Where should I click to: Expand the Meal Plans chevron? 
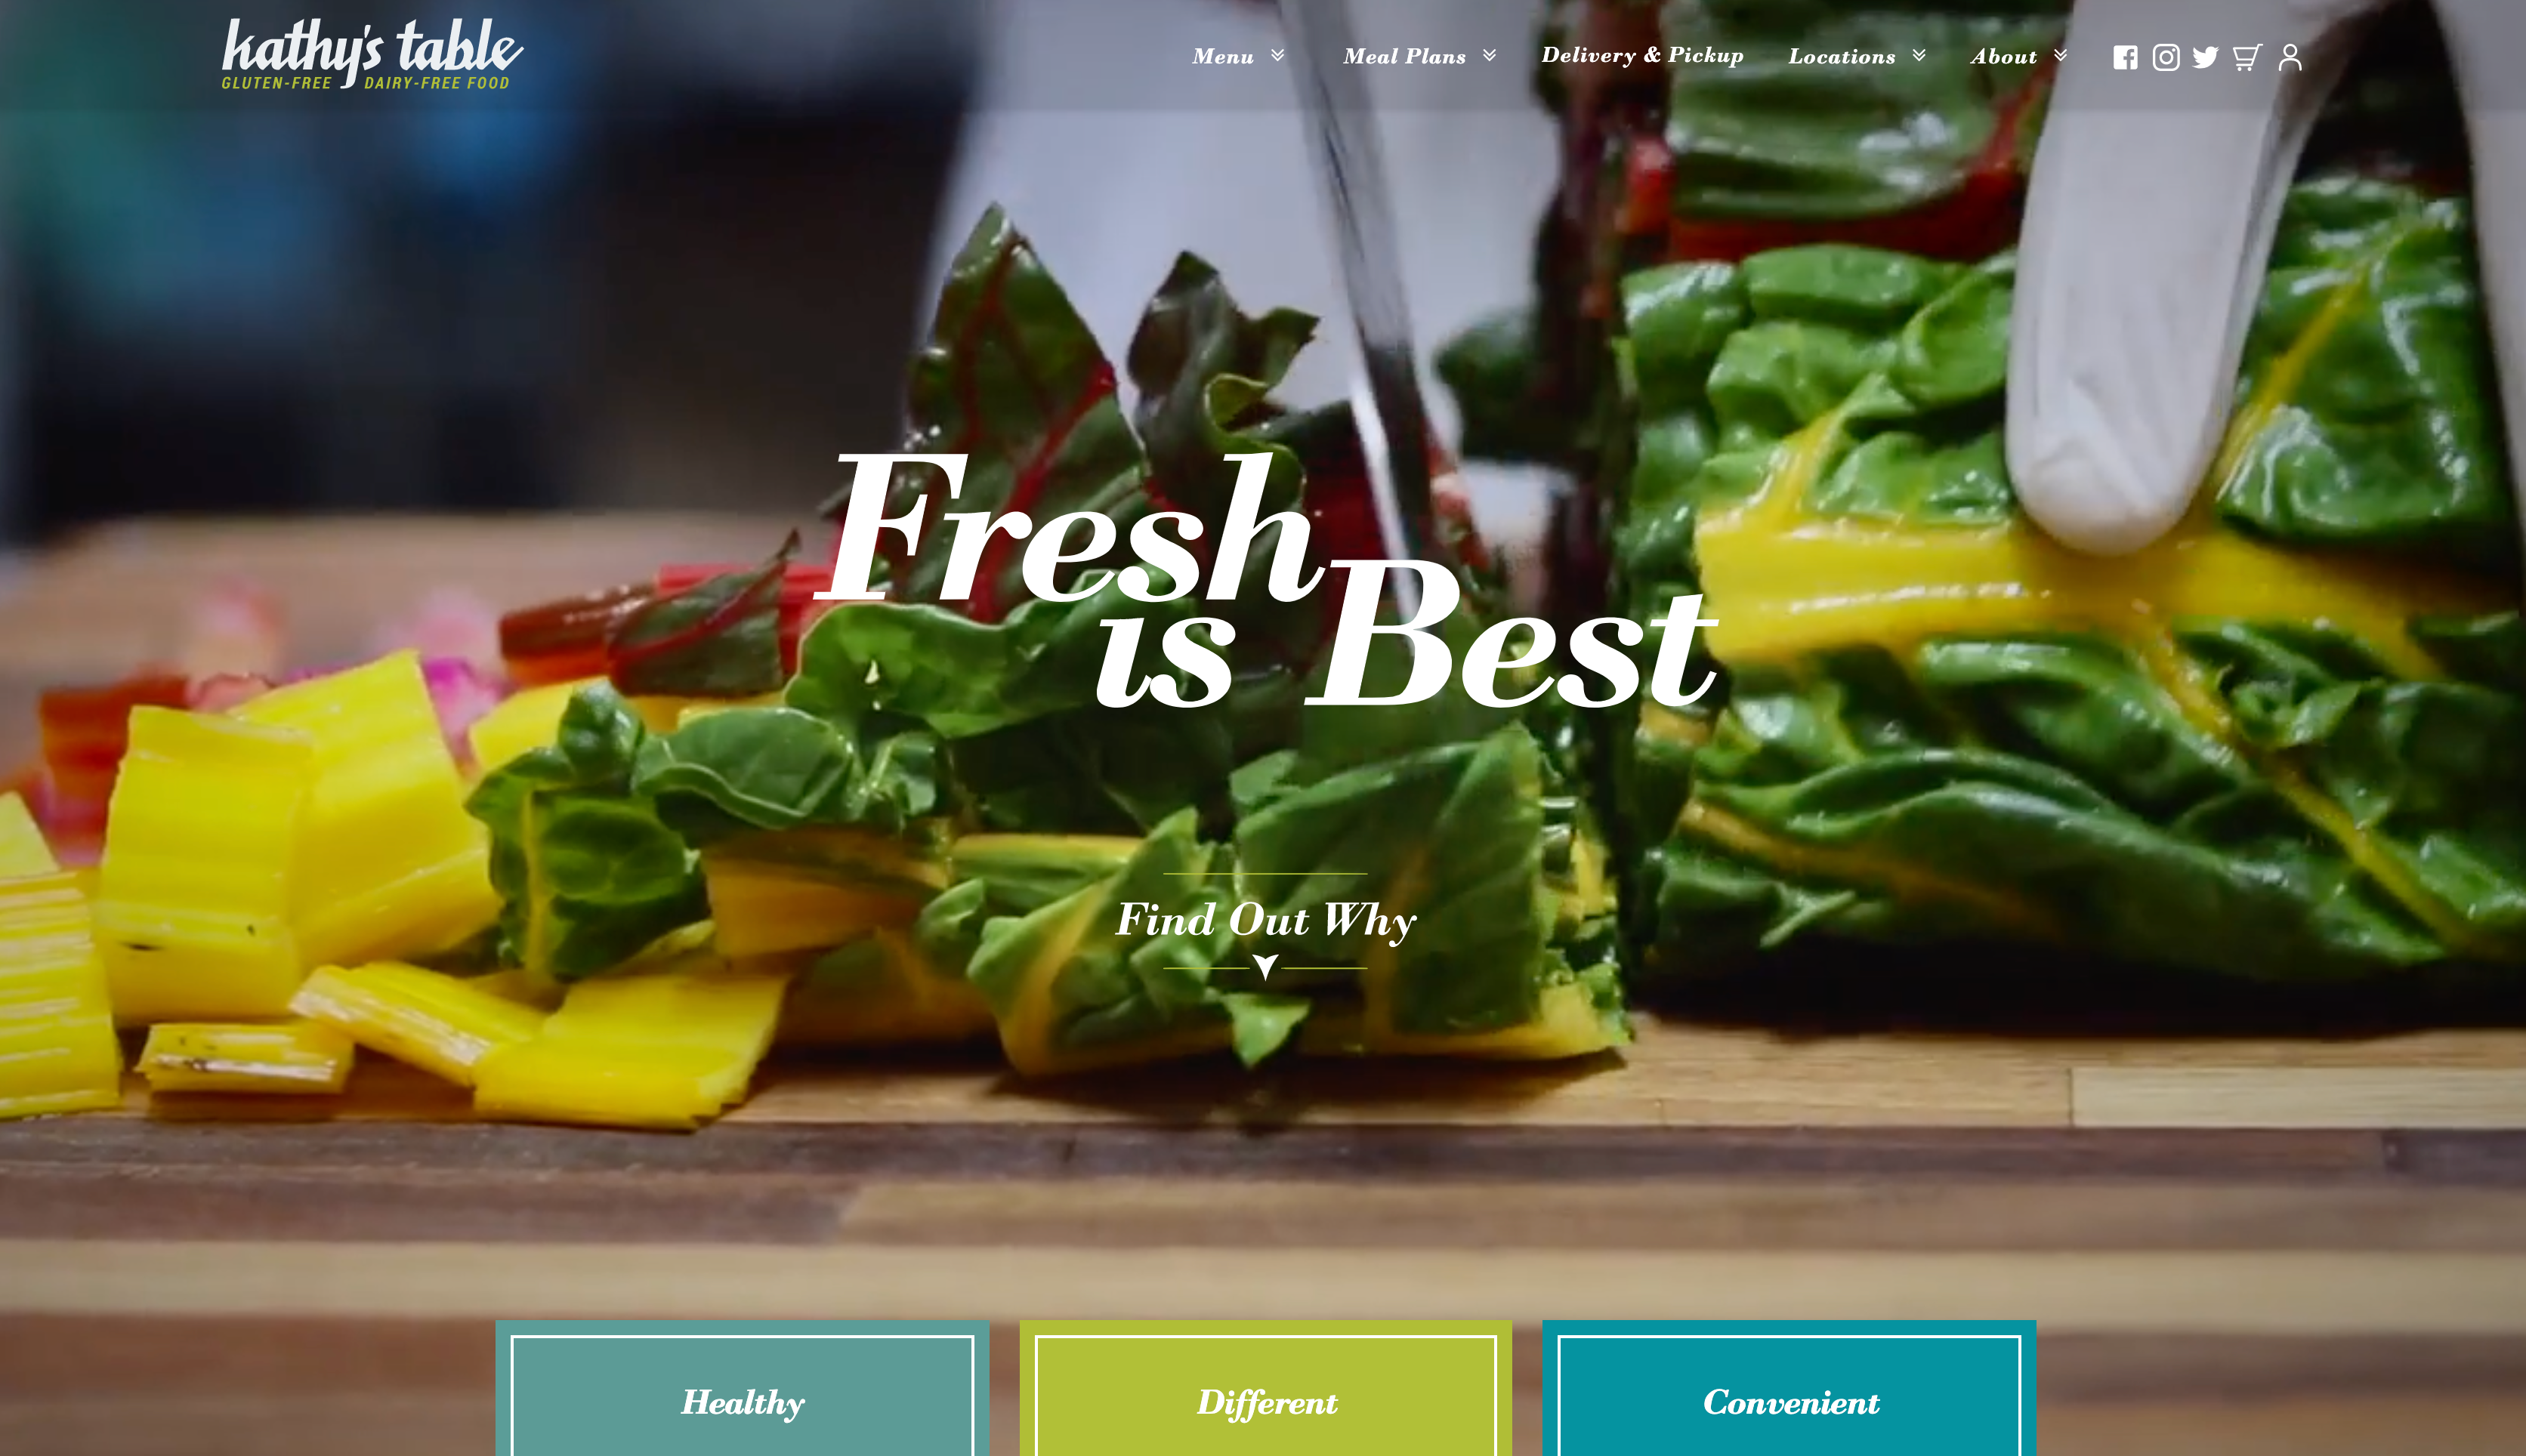(x=1489, y=55)
